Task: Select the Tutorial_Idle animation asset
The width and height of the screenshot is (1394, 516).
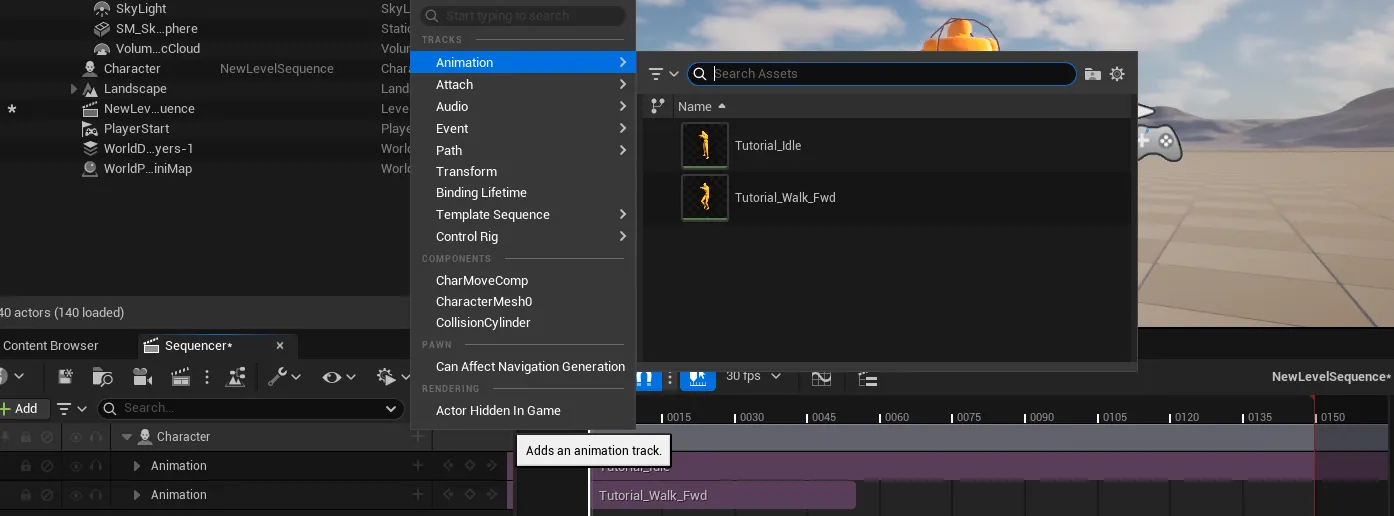Action: tap(889, 146)
